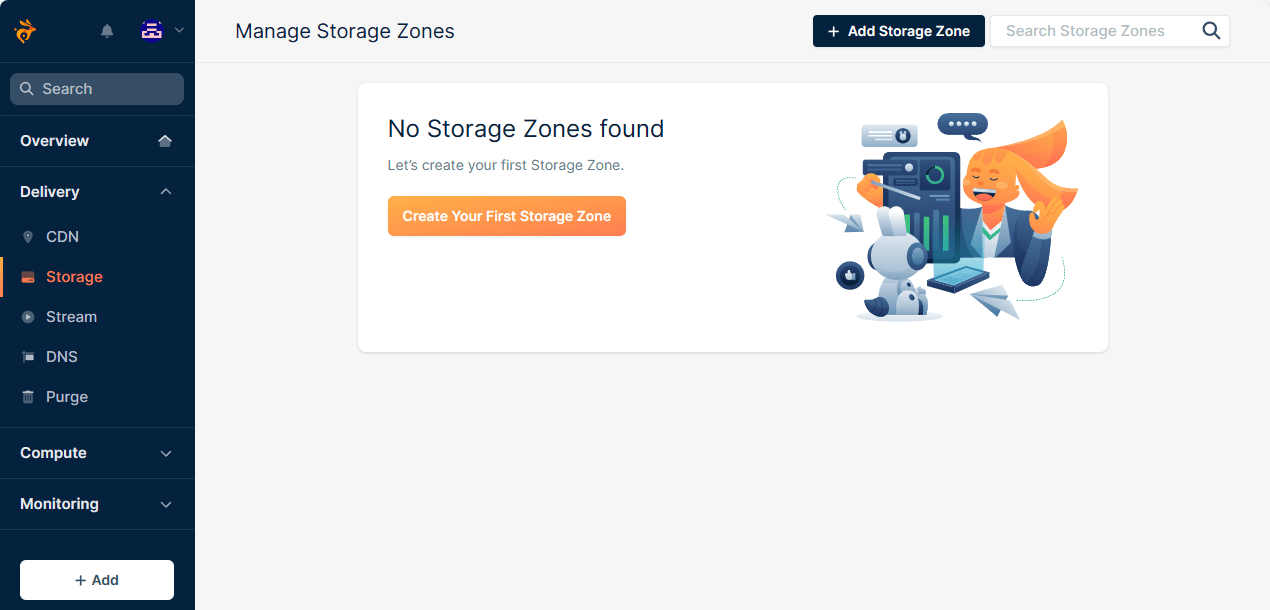
Task: Click the Storage drive icon
Action: [28, 277]
